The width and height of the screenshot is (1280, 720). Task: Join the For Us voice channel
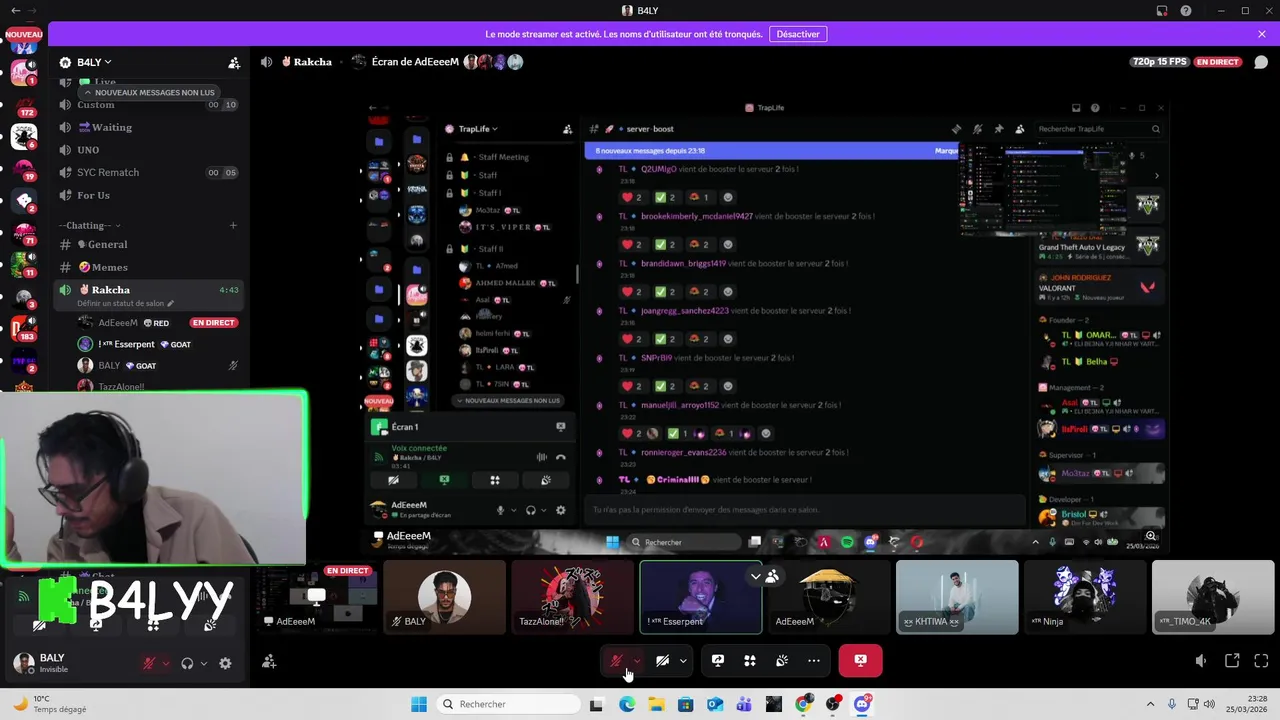tap(149, 195)
